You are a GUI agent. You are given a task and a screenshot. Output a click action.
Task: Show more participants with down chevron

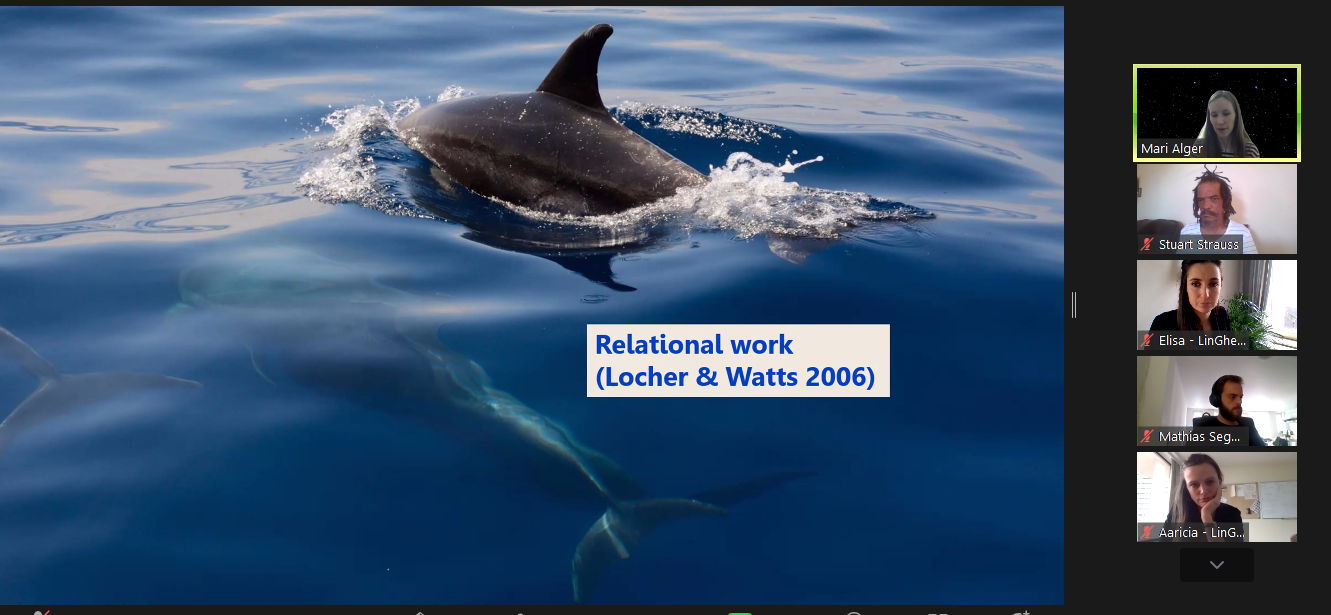(x=1216, y=565)
